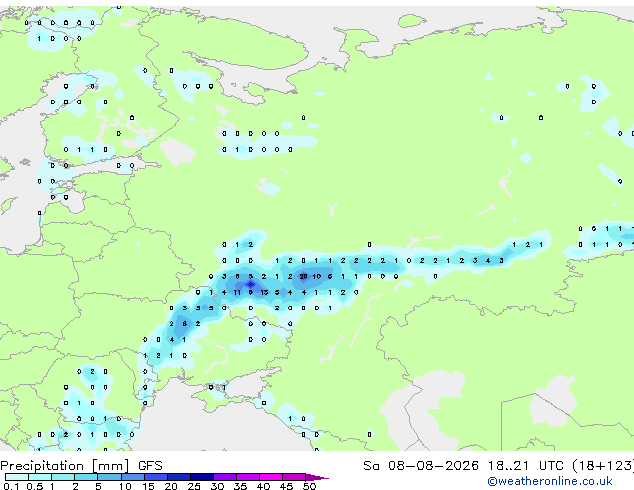Screen dimensions: 634x490
Task: Click the '45' legend scale label
Action: click(x=286, y=486)
